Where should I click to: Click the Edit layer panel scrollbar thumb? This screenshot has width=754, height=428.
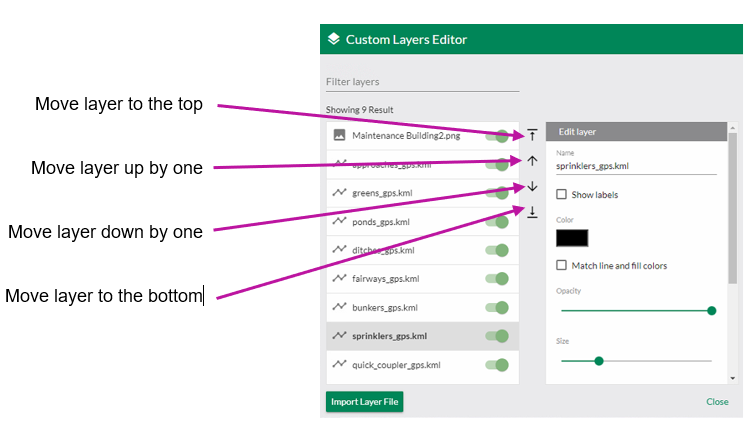click(732, 208)
